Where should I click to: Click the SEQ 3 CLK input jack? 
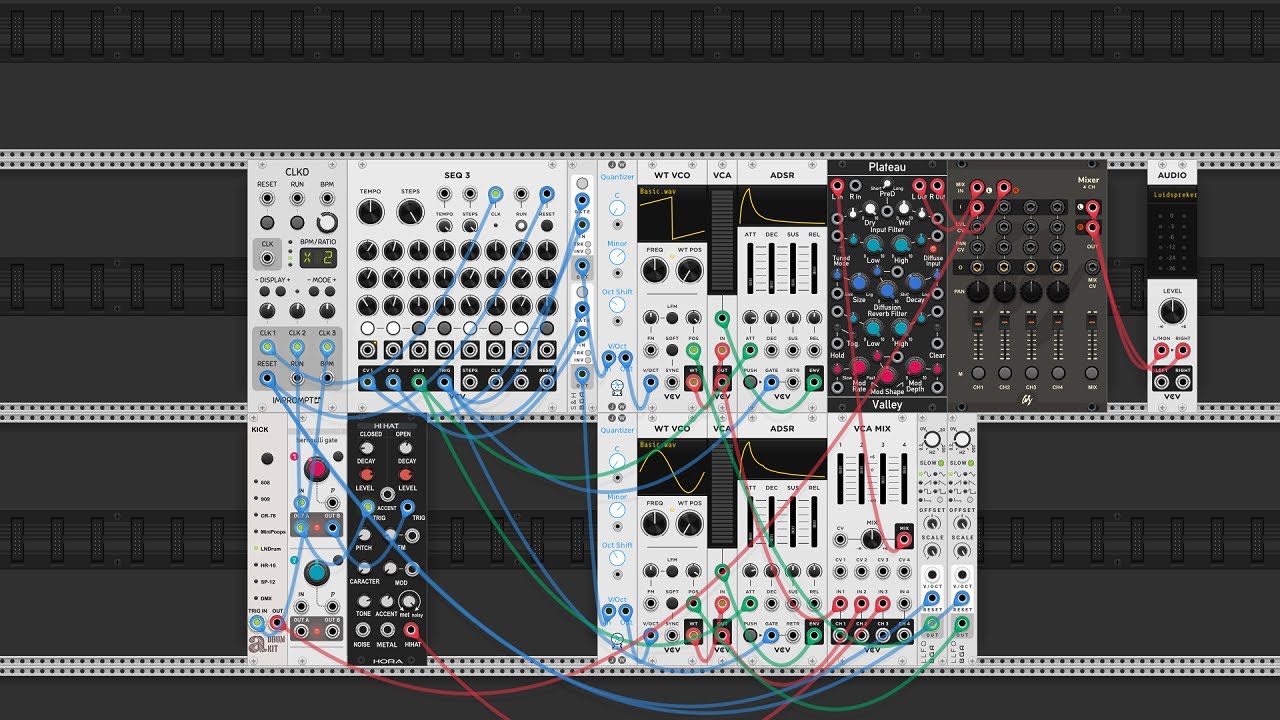tap(495, 194)
